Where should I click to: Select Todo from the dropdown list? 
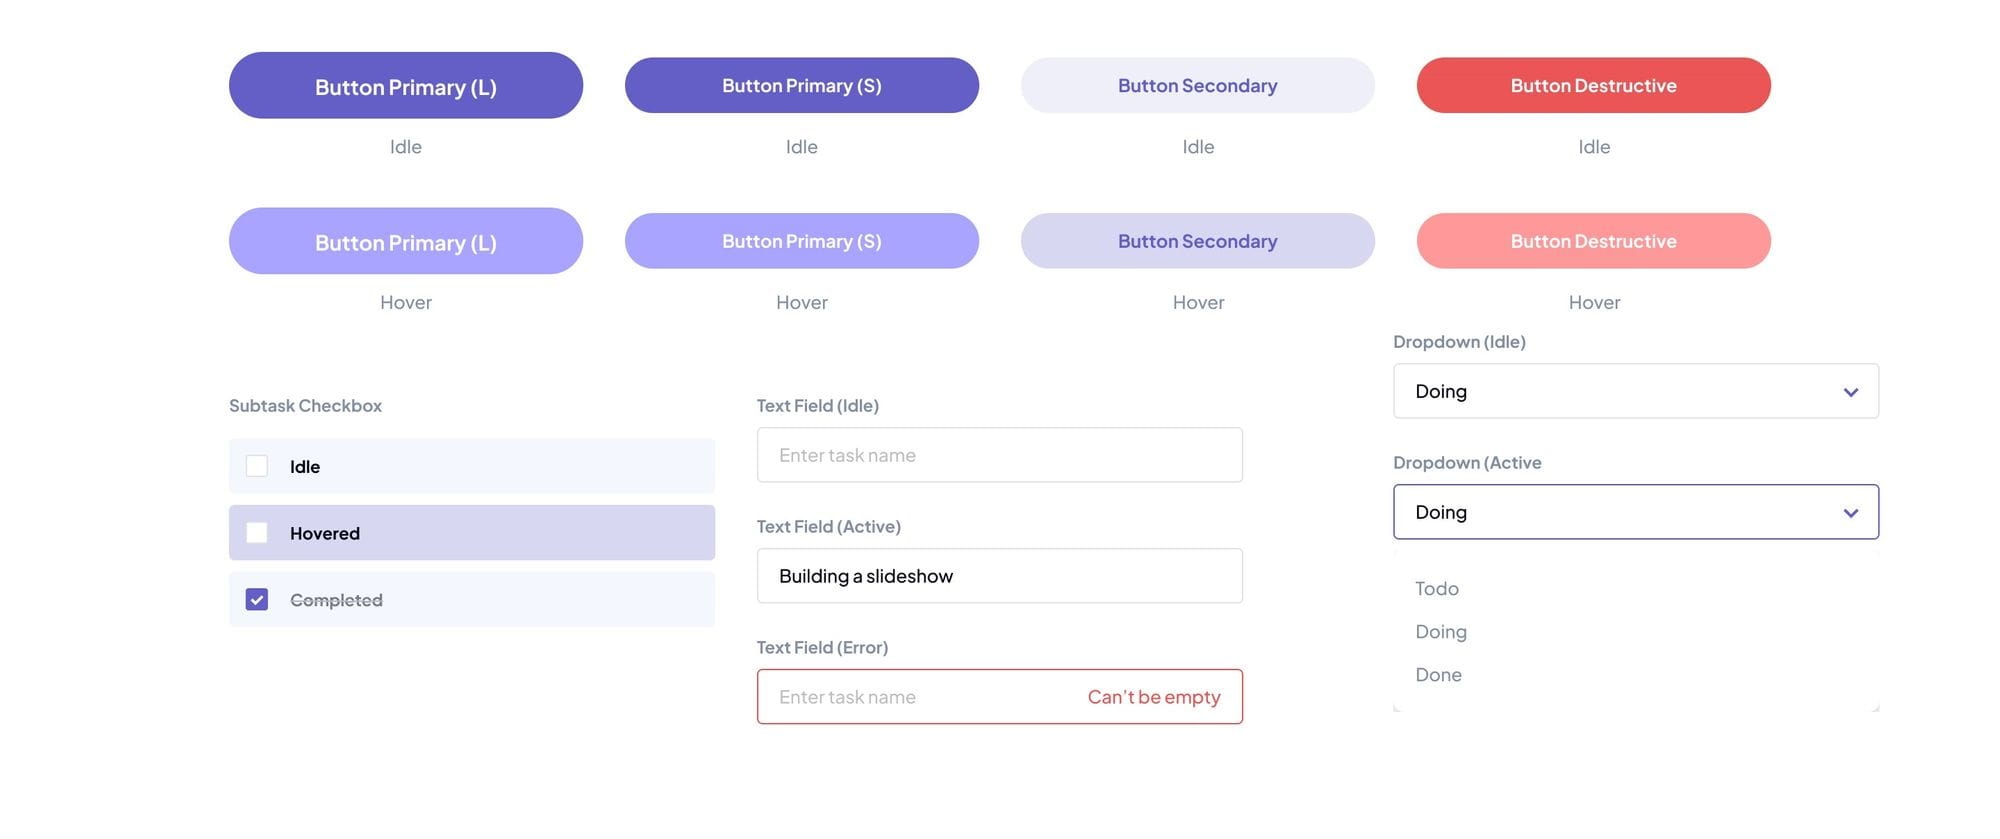(x=1437, y=589)
